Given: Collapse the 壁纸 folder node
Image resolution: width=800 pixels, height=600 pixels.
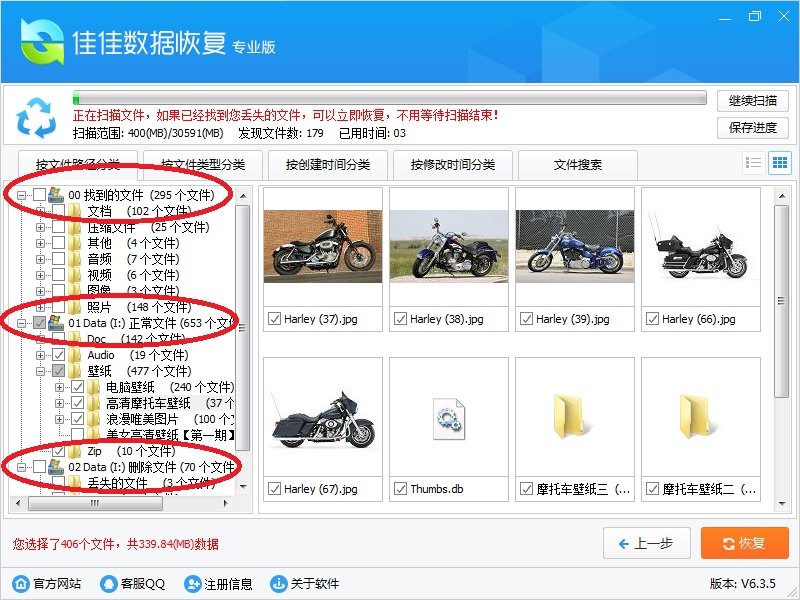Looking at the screenshot, I should click(40, 371).
